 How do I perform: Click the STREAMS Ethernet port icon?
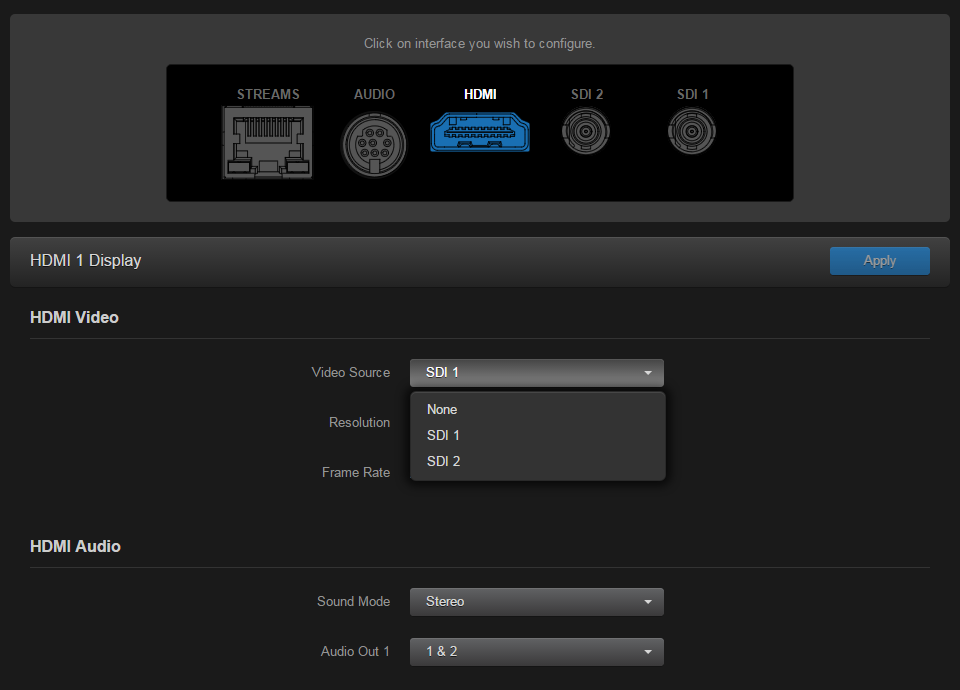click(x=267, y=142)
